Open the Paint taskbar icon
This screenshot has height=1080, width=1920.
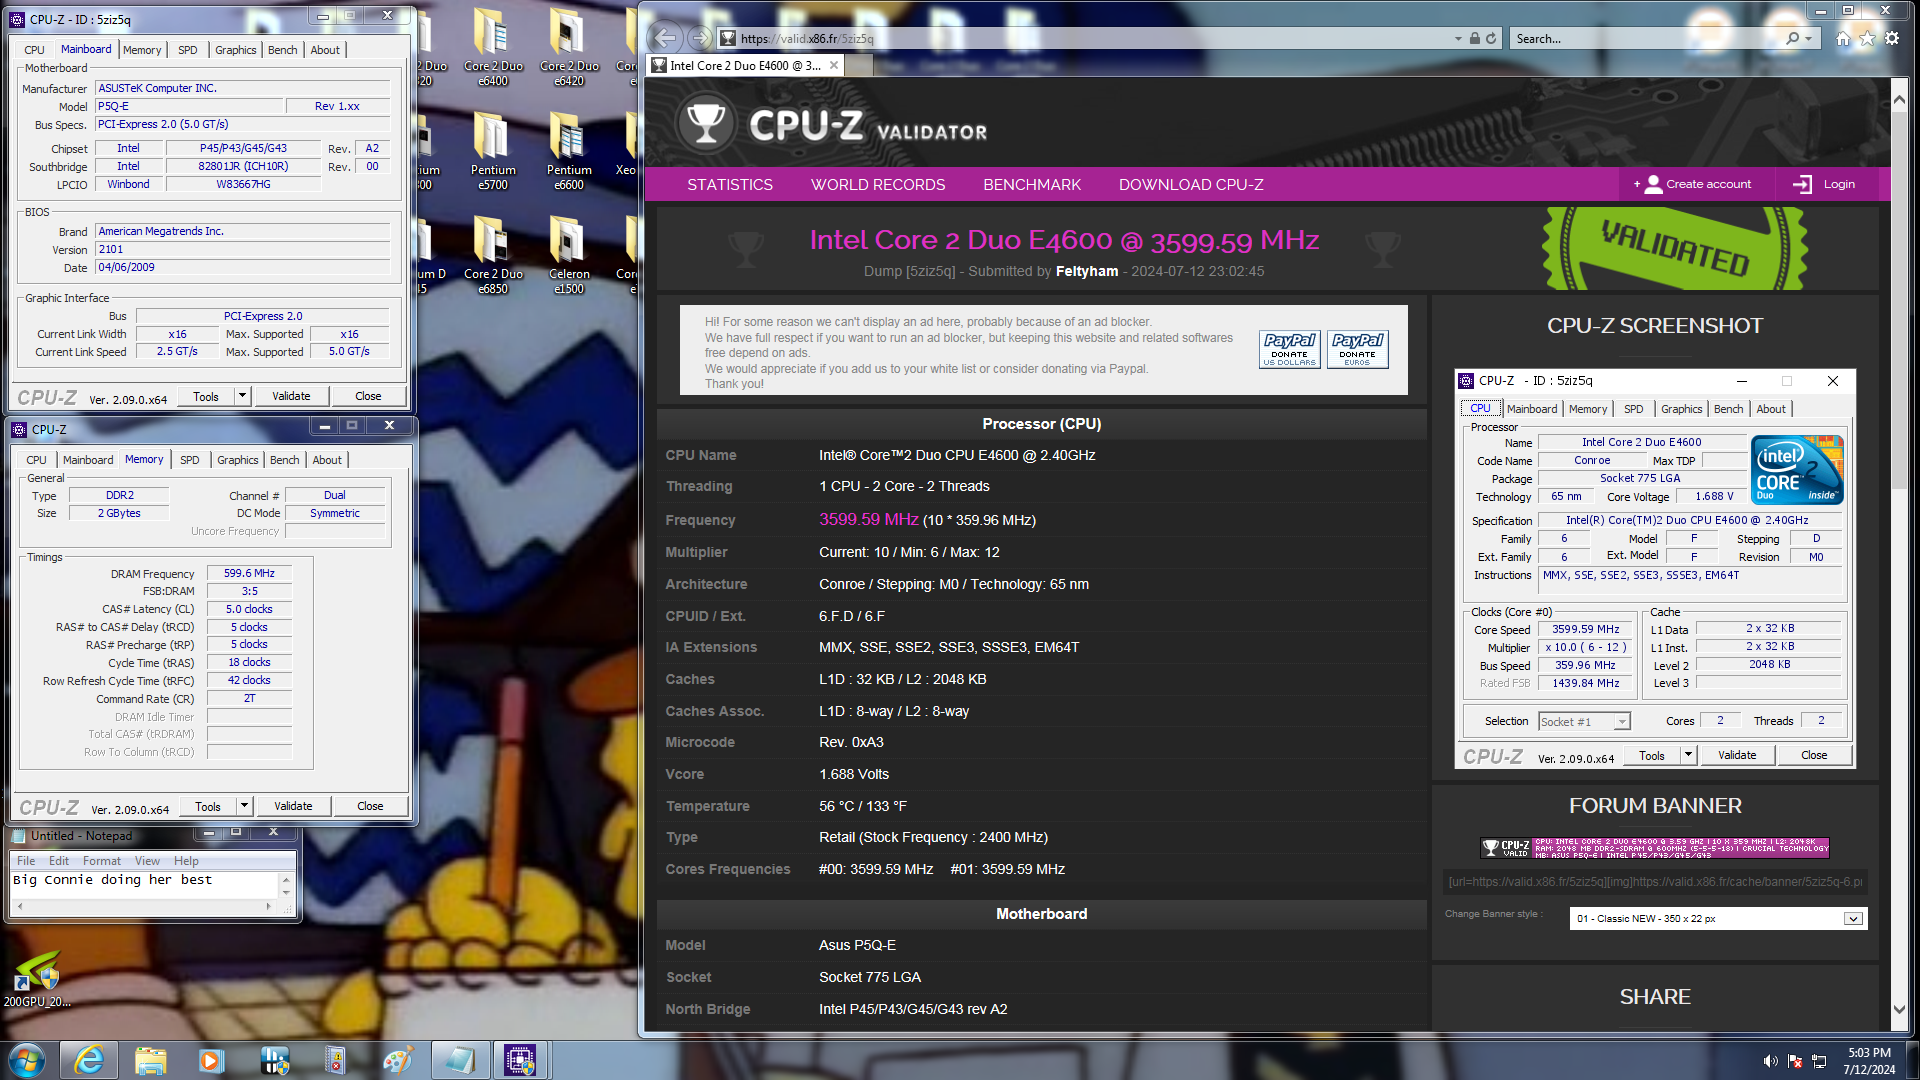pyautogui.click(x=397, y=1060)
